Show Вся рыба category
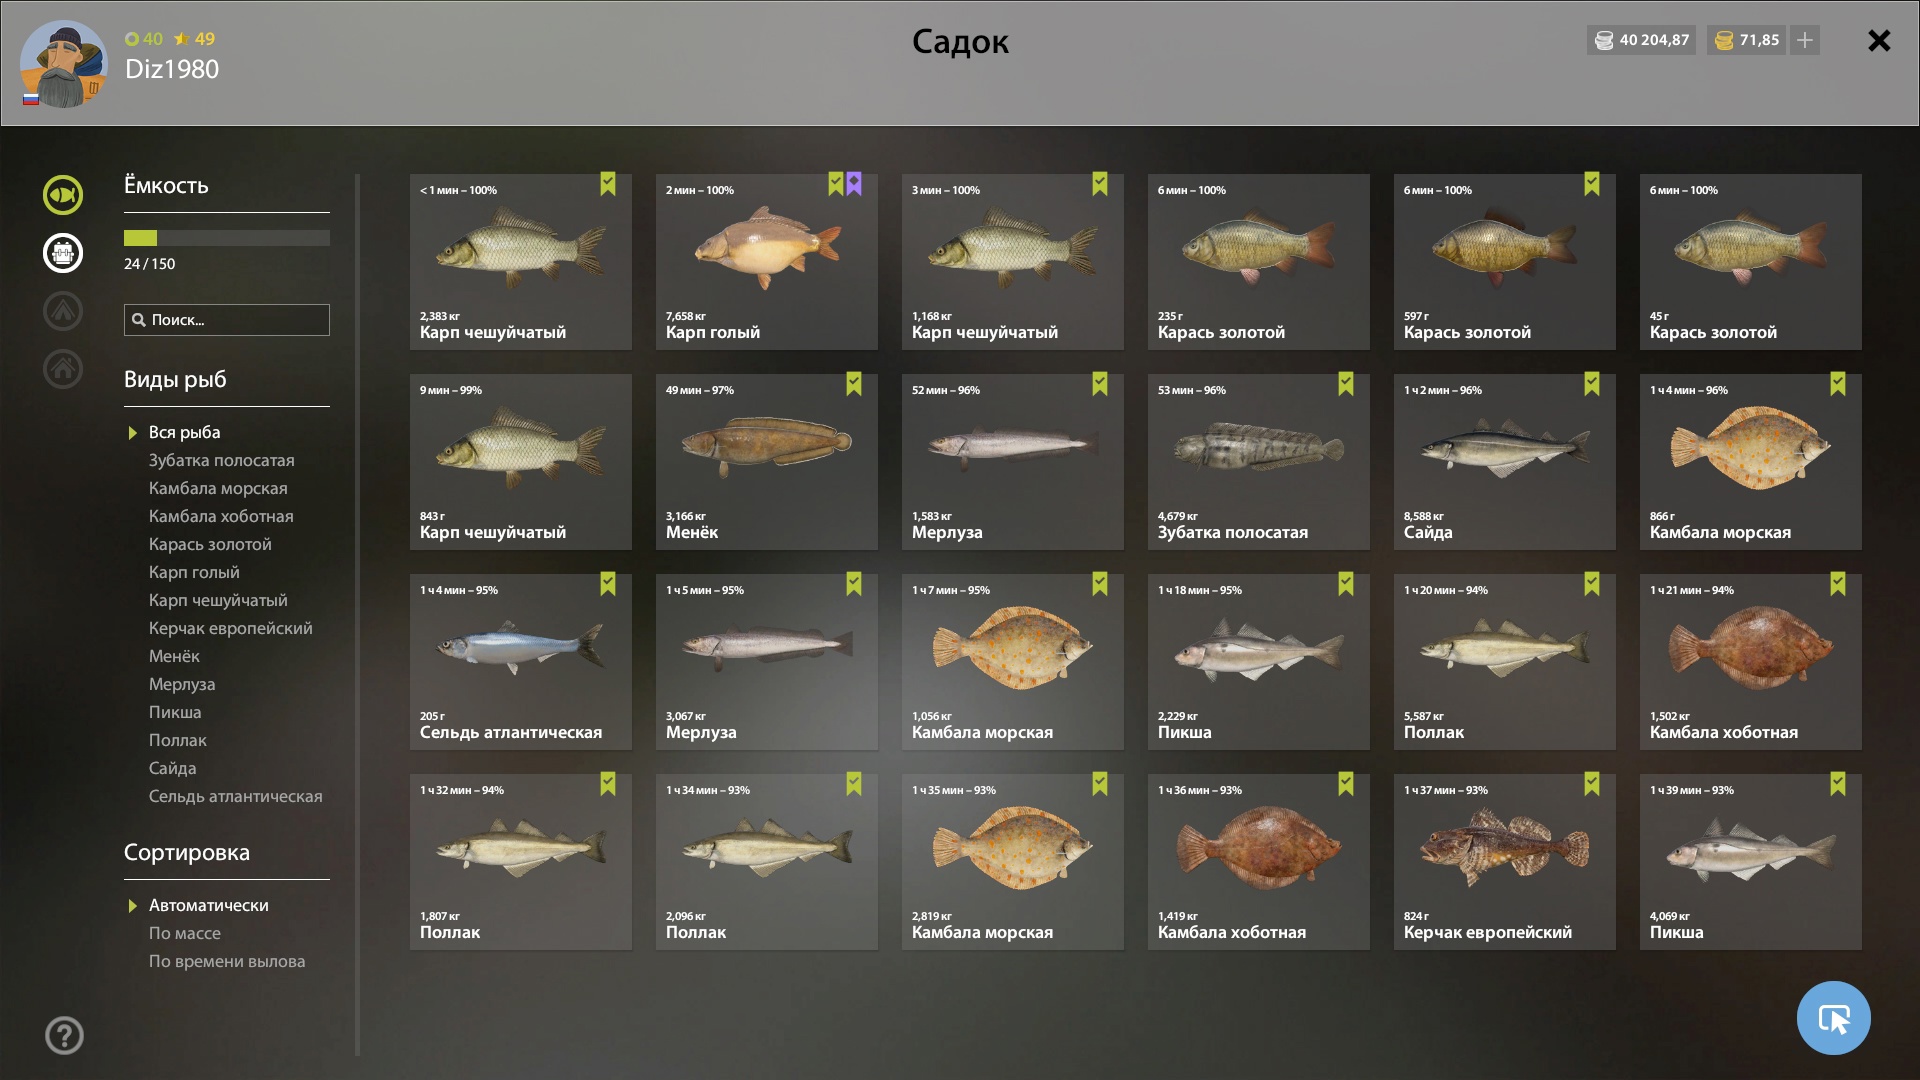 pos(185,432)
